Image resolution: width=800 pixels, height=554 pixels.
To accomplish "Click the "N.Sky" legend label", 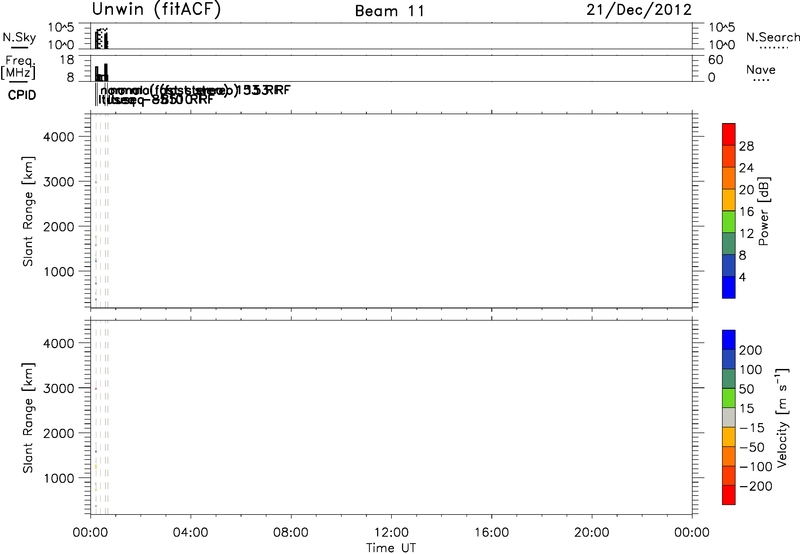I will pos(19,37).
